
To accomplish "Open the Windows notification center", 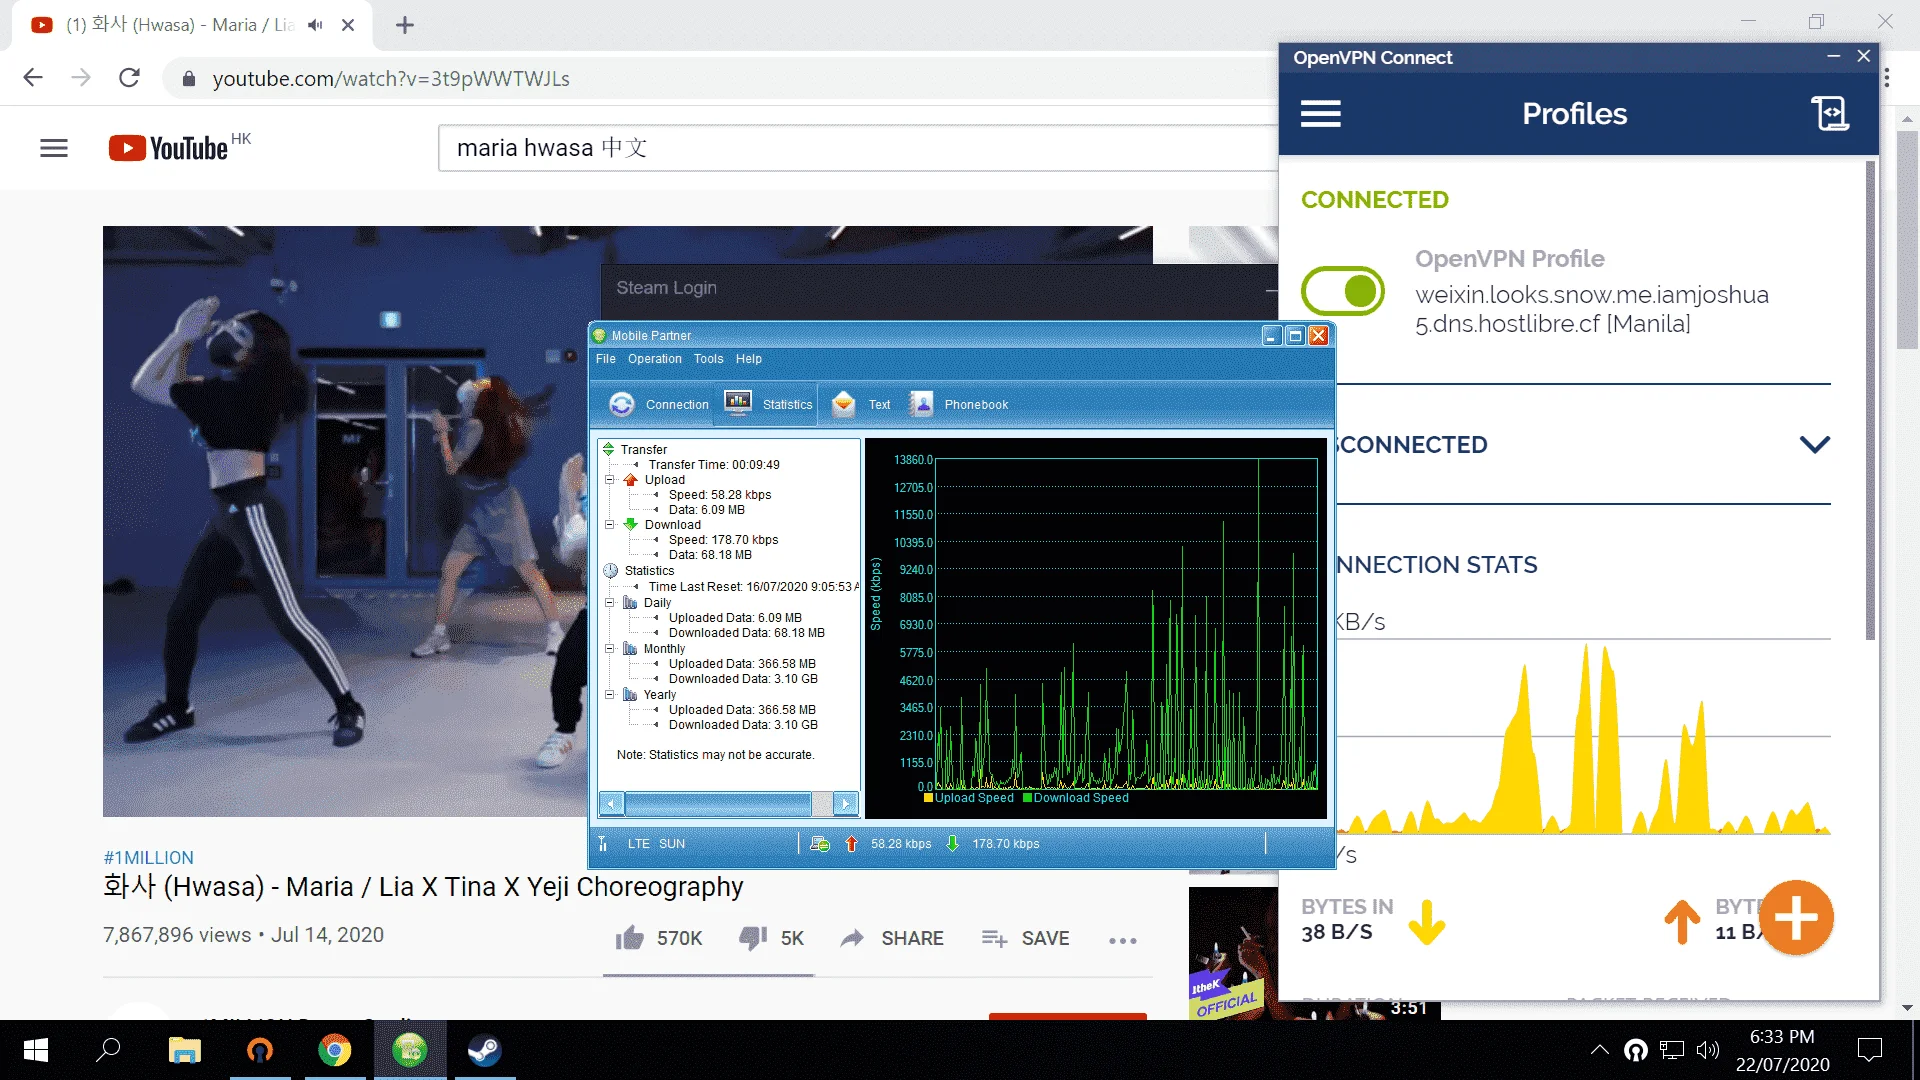I will [x=1869, y=1050].
